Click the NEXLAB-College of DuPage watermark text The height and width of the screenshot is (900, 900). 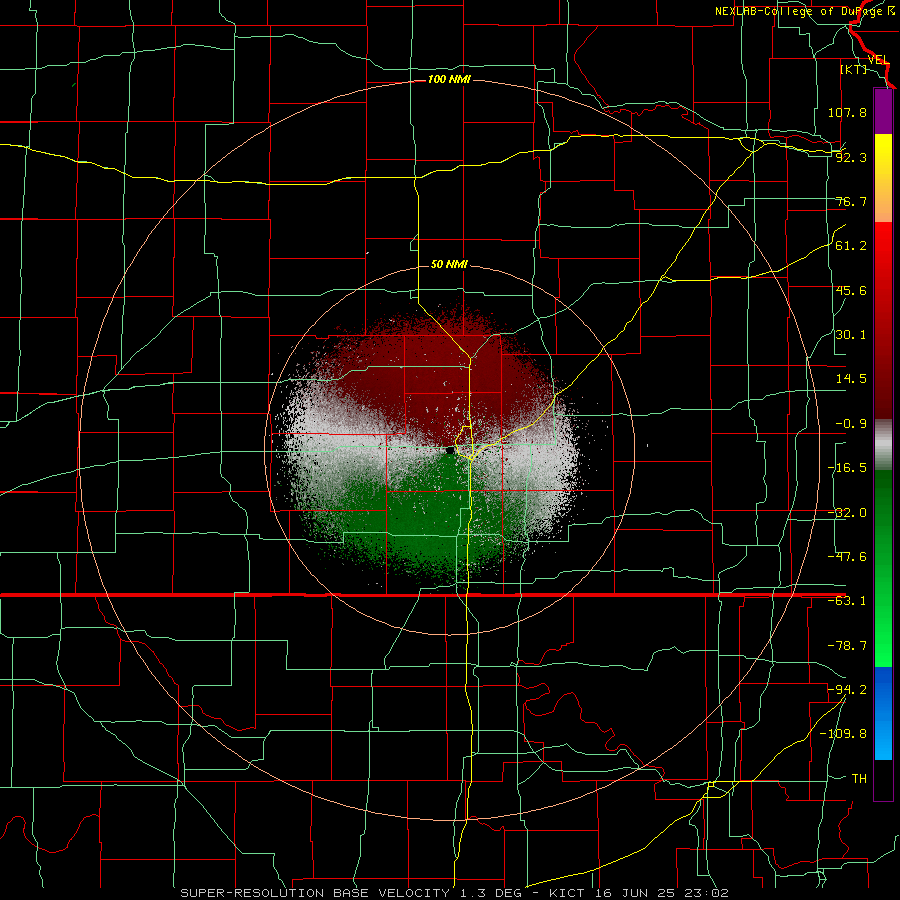(x=805, y=11)
